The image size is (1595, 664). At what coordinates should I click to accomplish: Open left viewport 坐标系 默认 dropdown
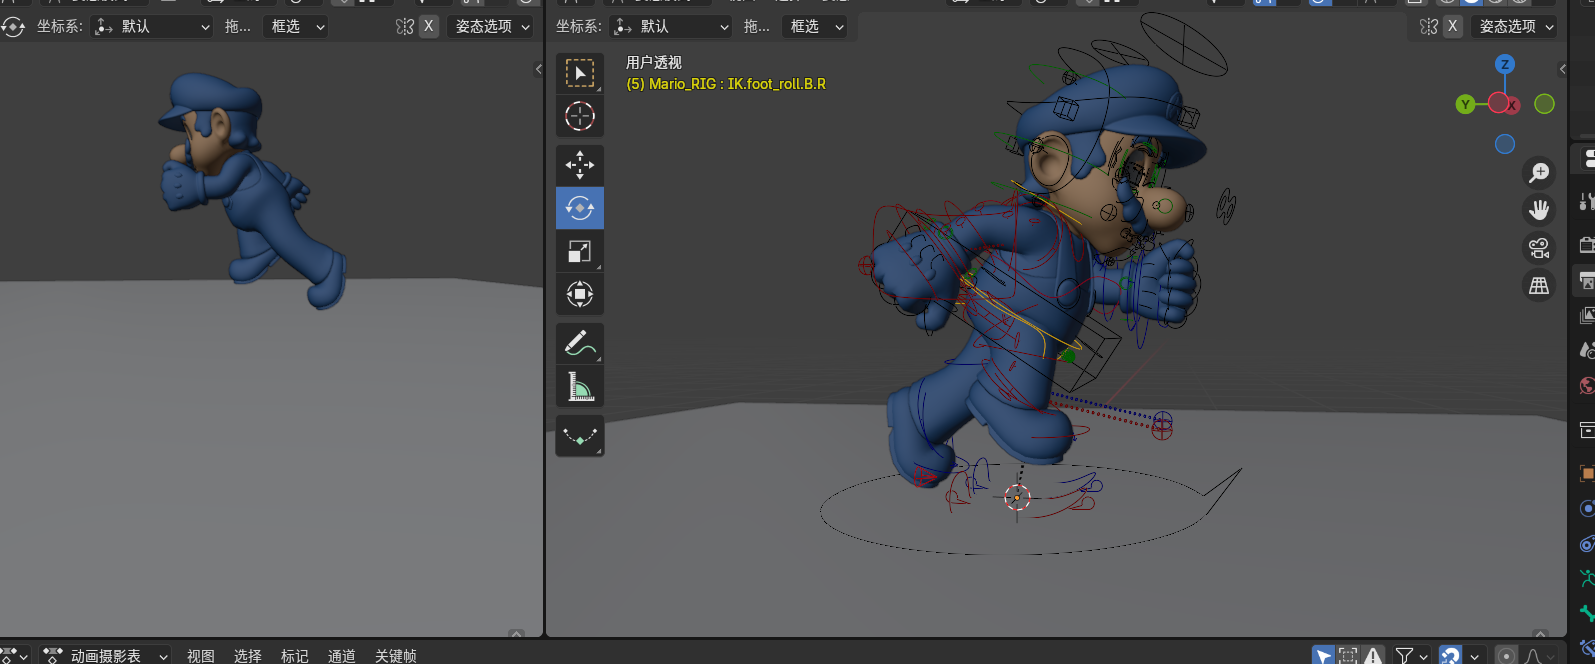click(153, 26)
